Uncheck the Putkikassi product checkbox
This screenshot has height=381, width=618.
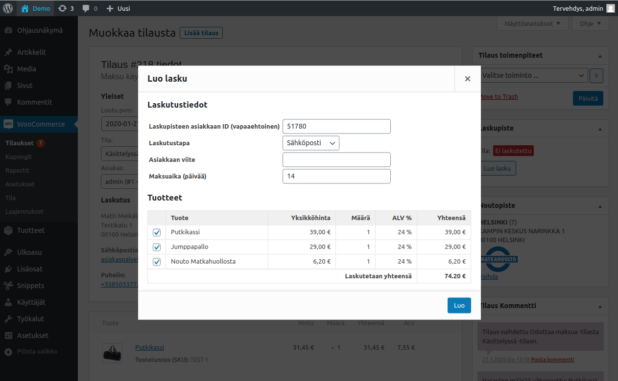pyautogui.click(x=156, y=232)
